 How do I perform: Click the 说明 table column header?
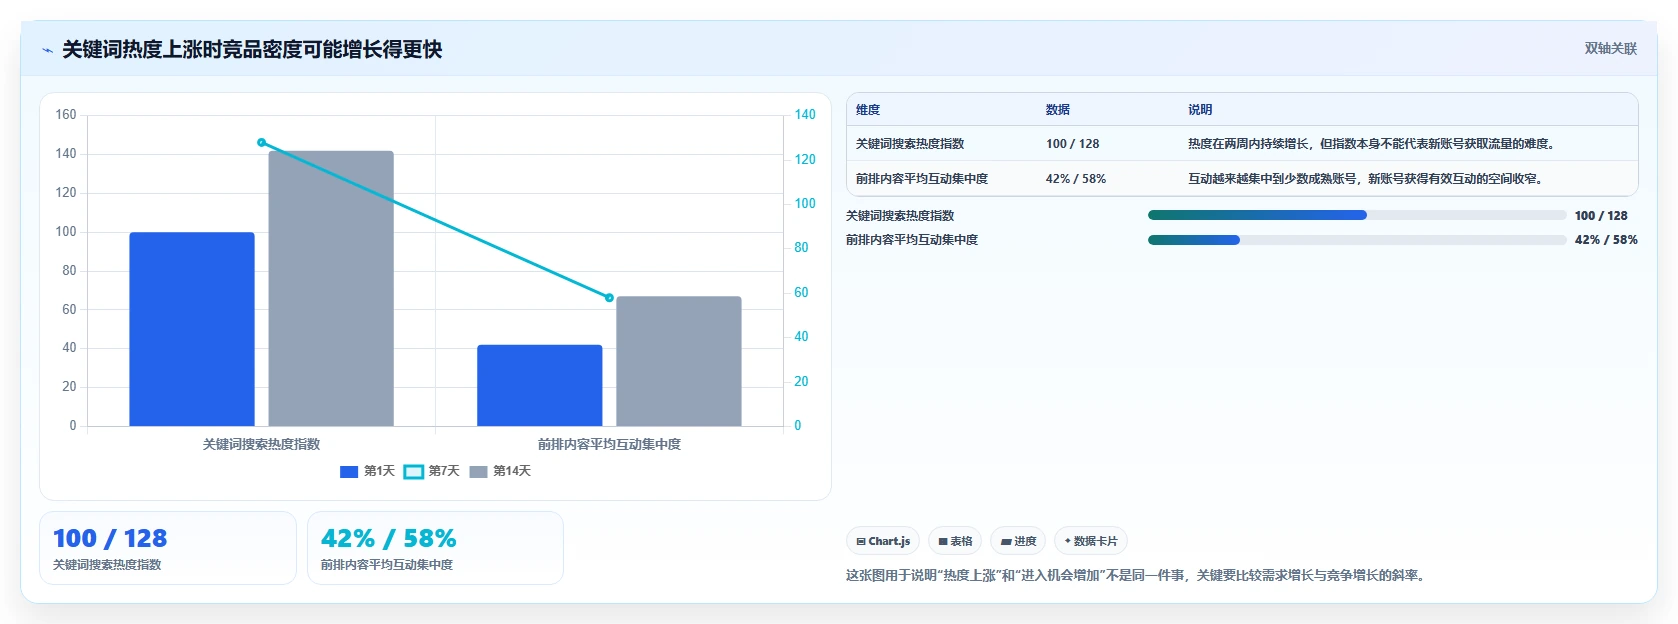click(x=1200, y=110)
